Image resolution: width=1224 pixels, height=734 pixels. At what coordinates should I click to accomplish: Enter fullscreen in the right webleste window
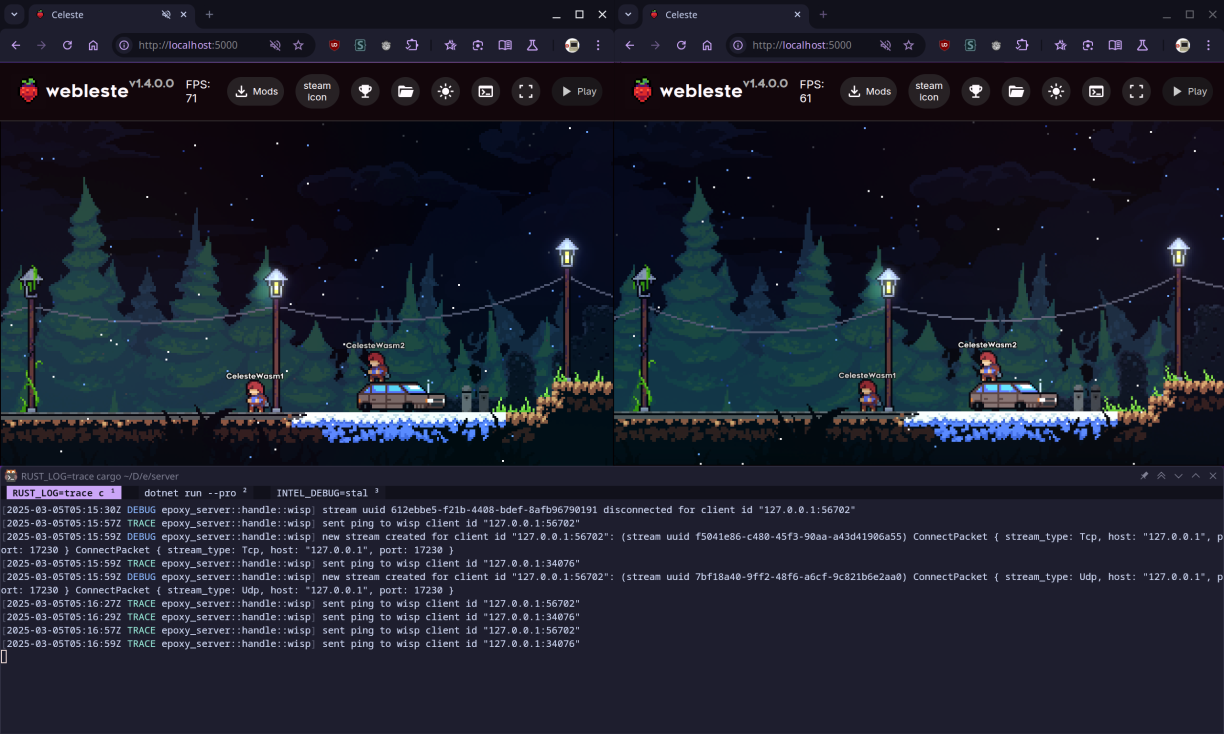1136,91
